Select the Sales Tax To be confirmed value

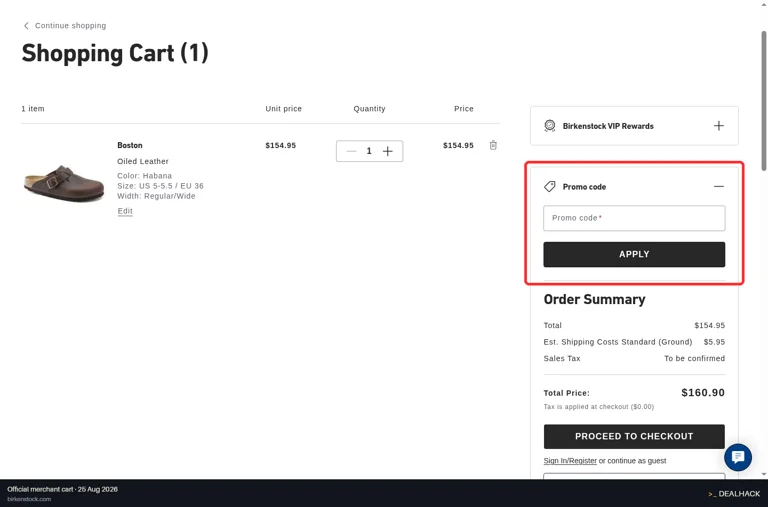tap(695, 358)
